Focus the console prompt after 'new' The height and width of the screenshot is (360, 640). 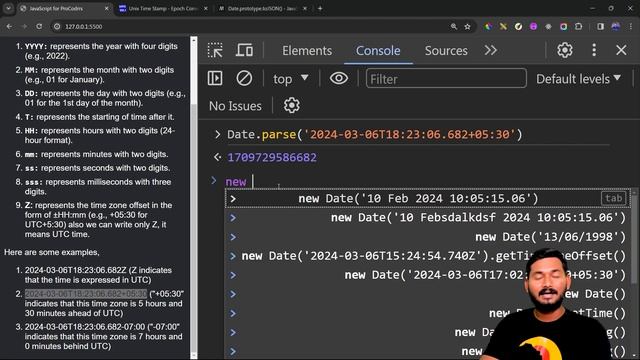(253, 182)
